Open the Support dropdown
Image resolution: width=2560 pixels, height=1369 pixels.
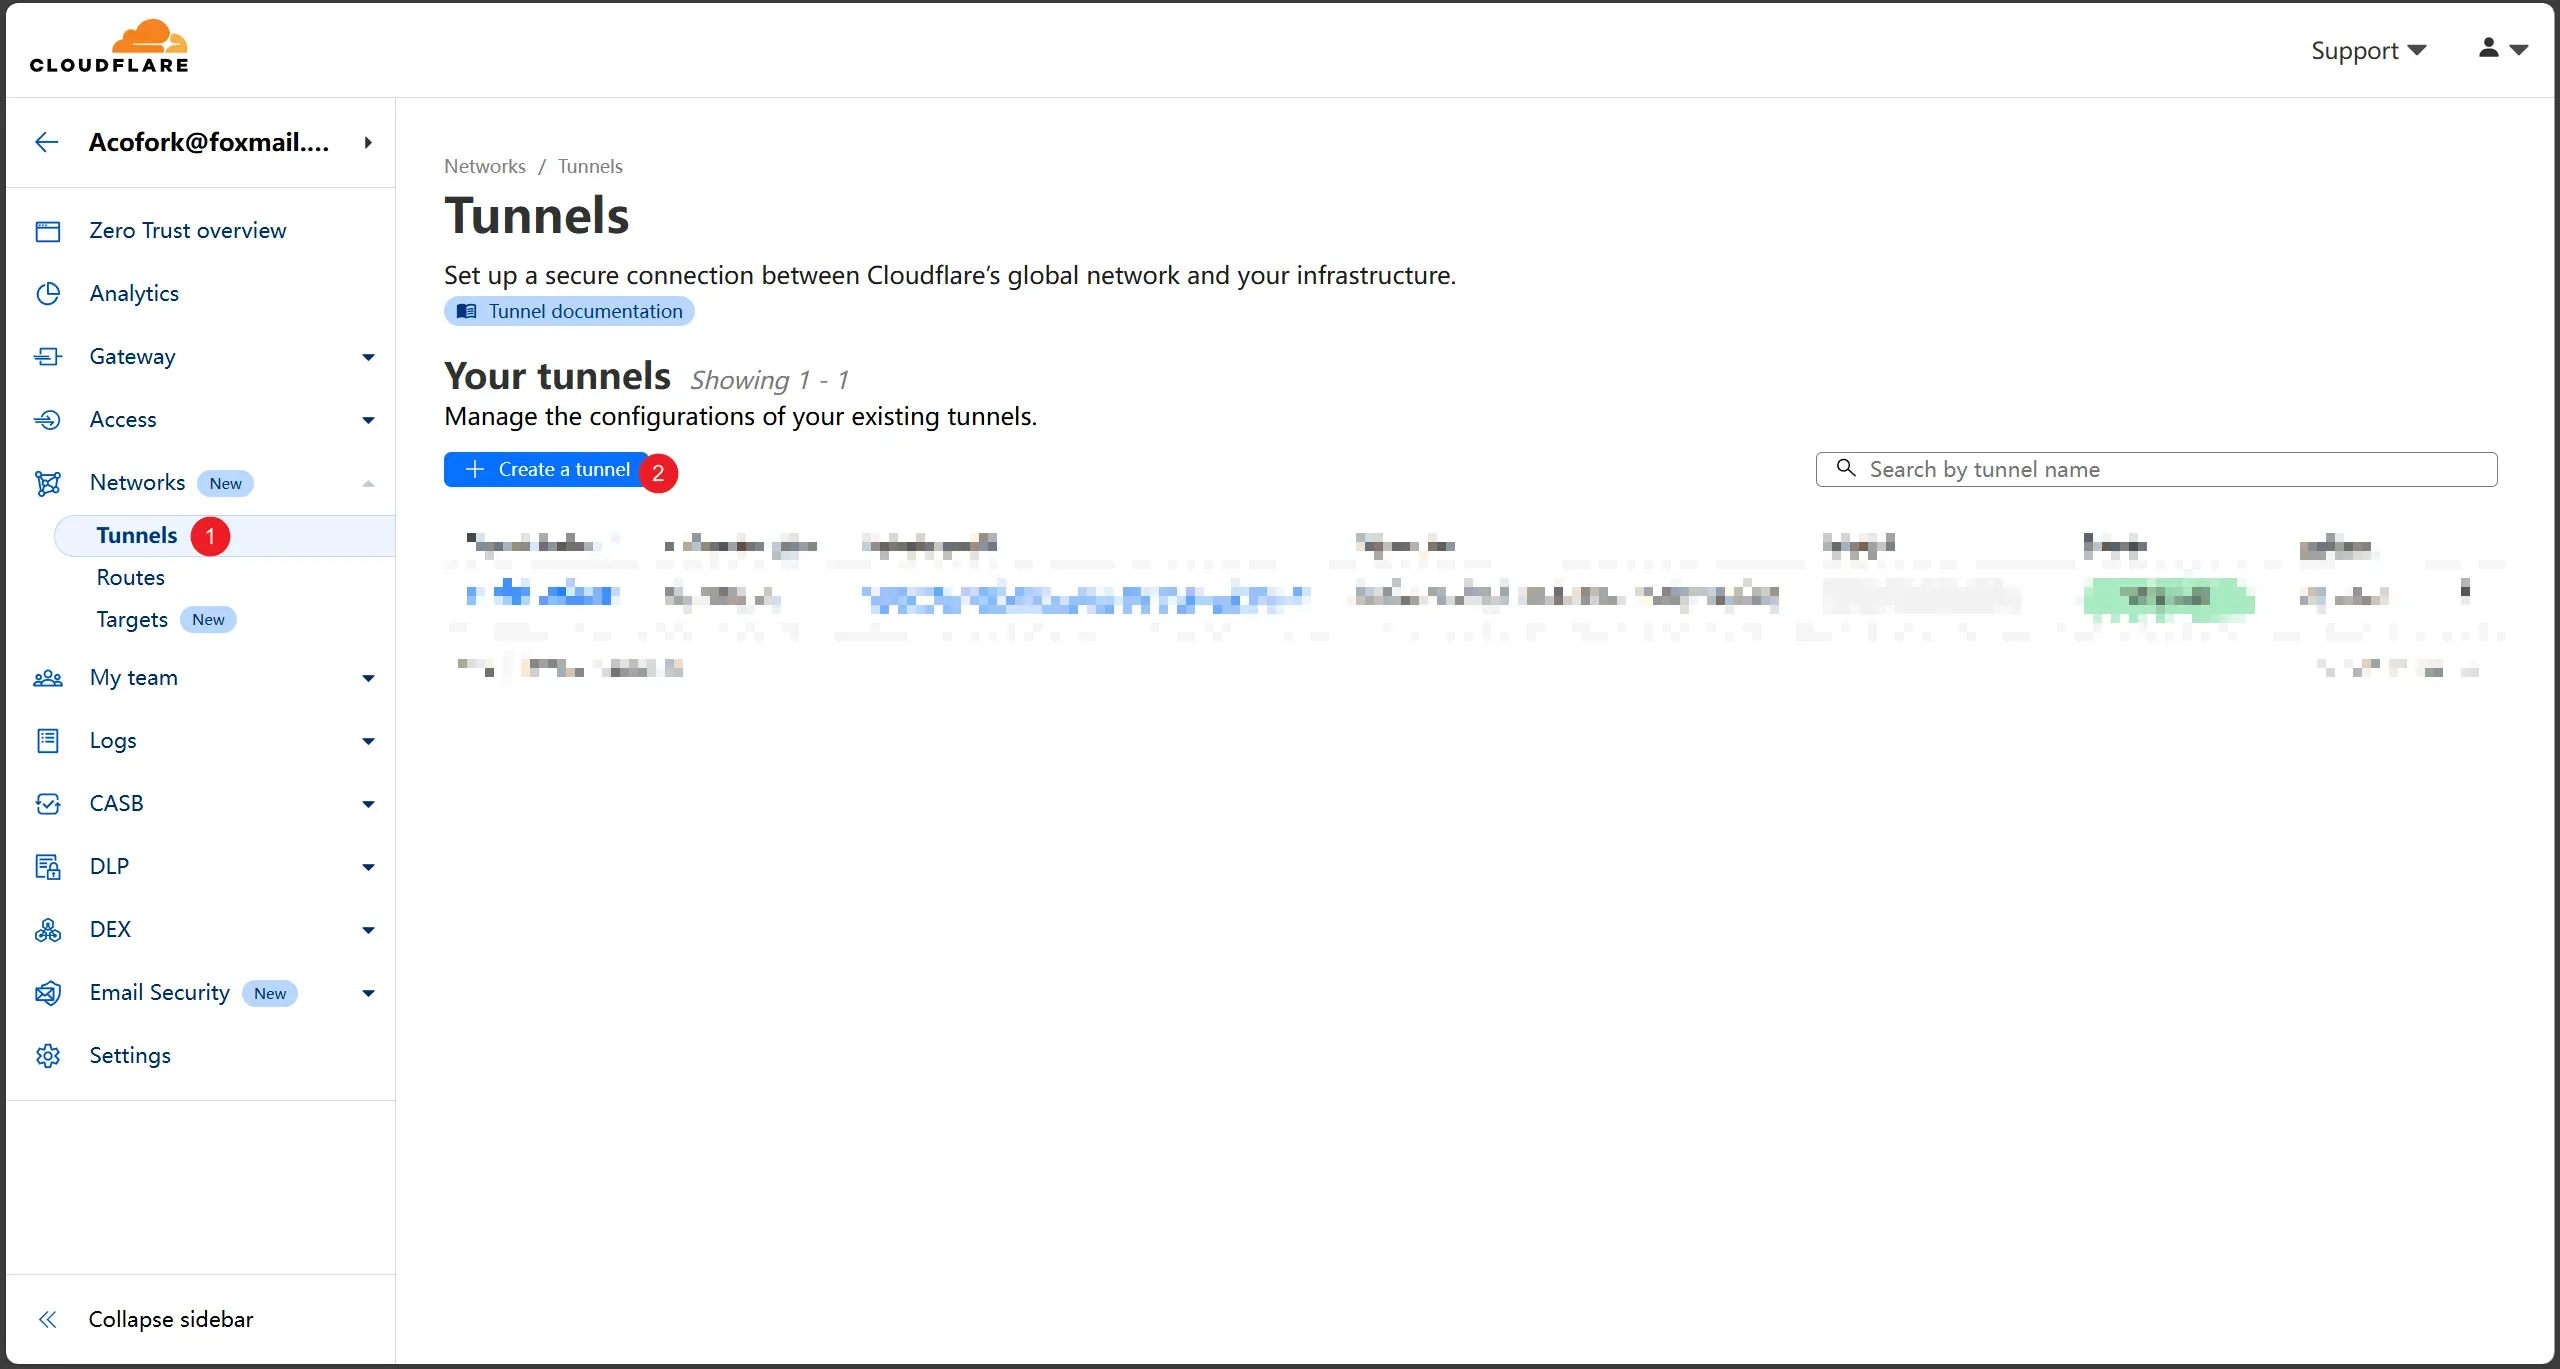point(2367,50)
